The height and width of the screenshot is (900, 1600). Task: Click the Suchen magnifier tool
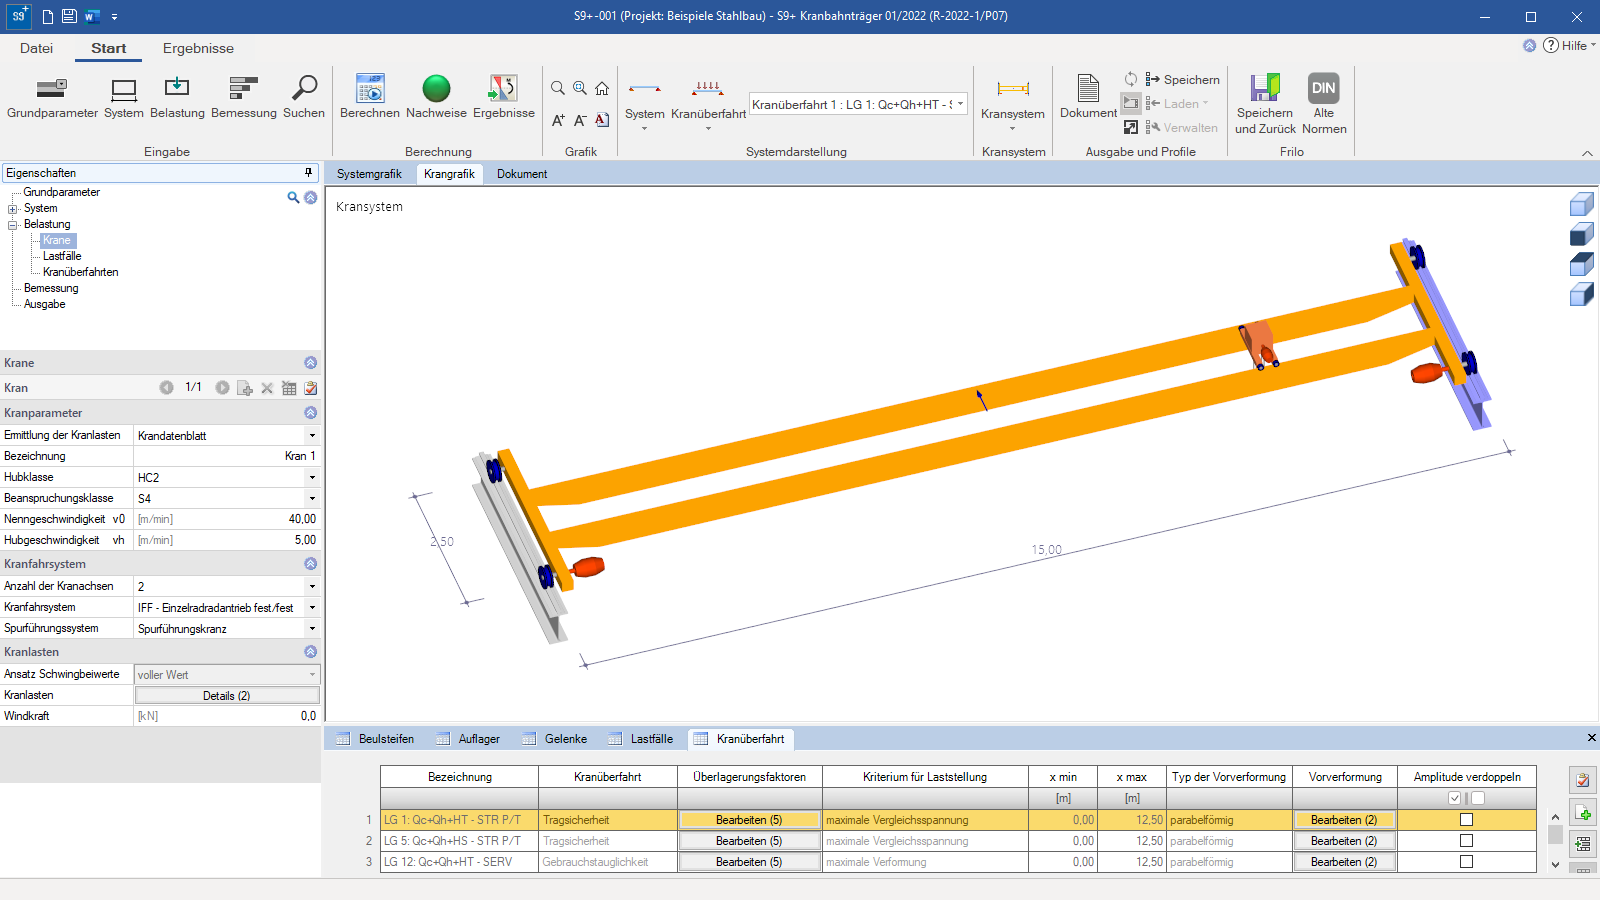[304, 97]
